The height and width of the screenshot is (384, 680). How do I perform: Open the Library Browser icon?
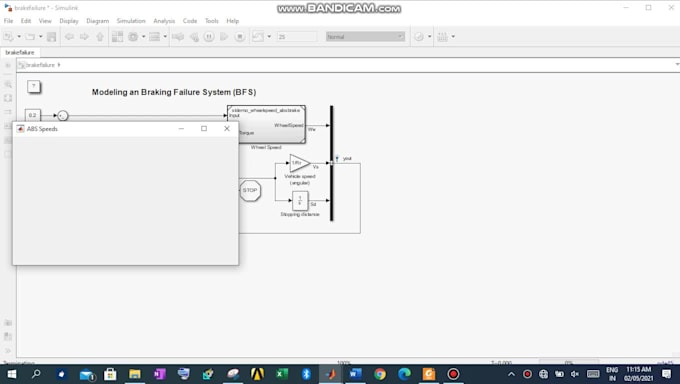117,37
